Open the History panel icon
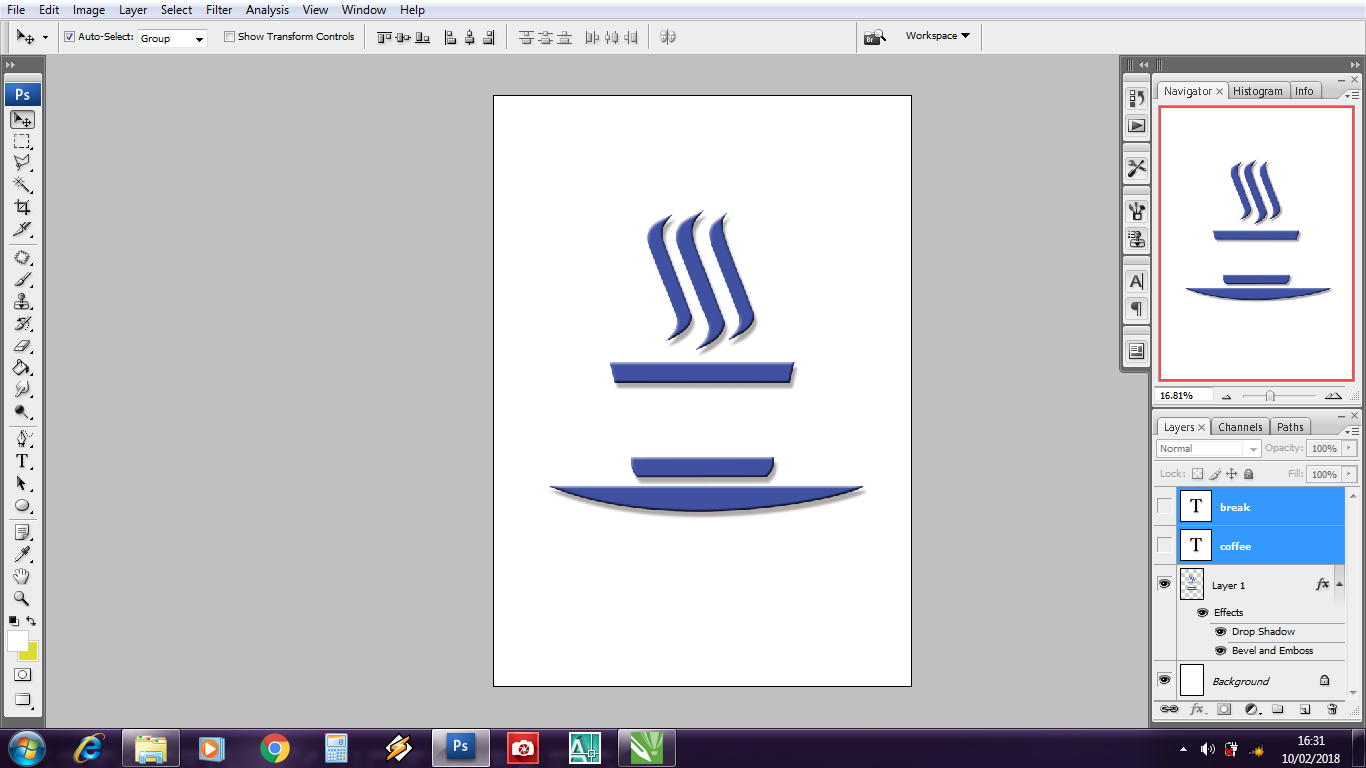The height and width of the screenshot is (768, 1366). coord(1137,98)
